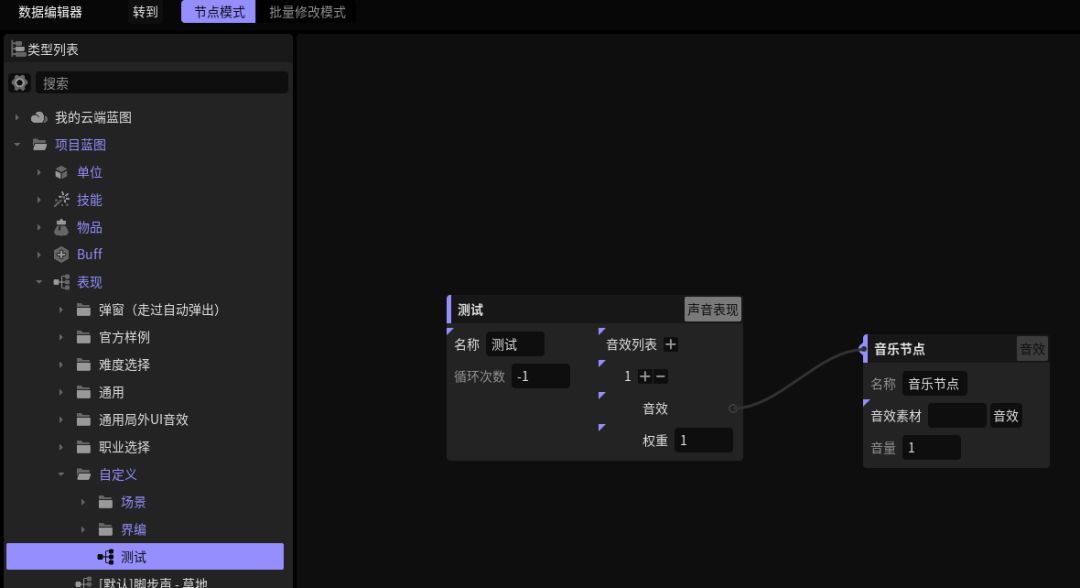Click the node-tree icon next to 表现

[x=61, y=282]
